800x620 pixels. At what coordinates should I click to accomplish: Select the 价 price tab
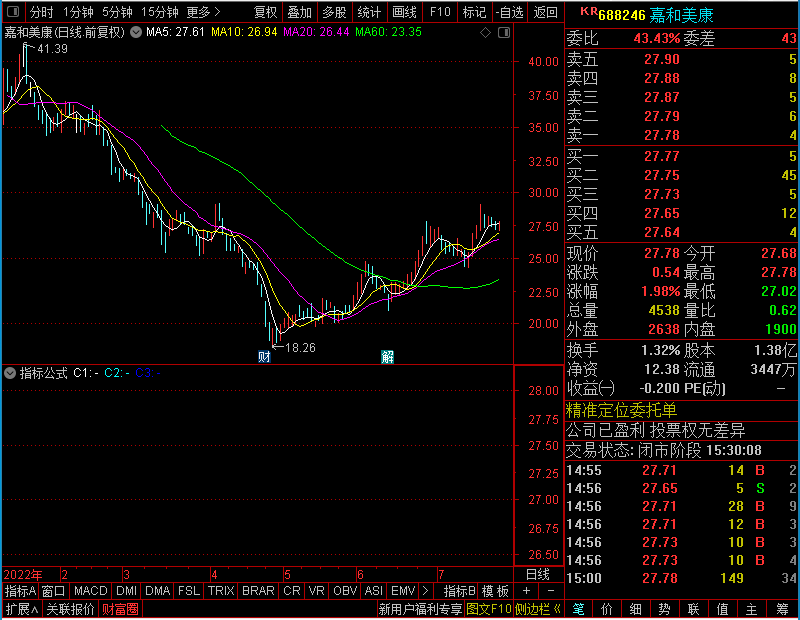[x=607, y=609]
